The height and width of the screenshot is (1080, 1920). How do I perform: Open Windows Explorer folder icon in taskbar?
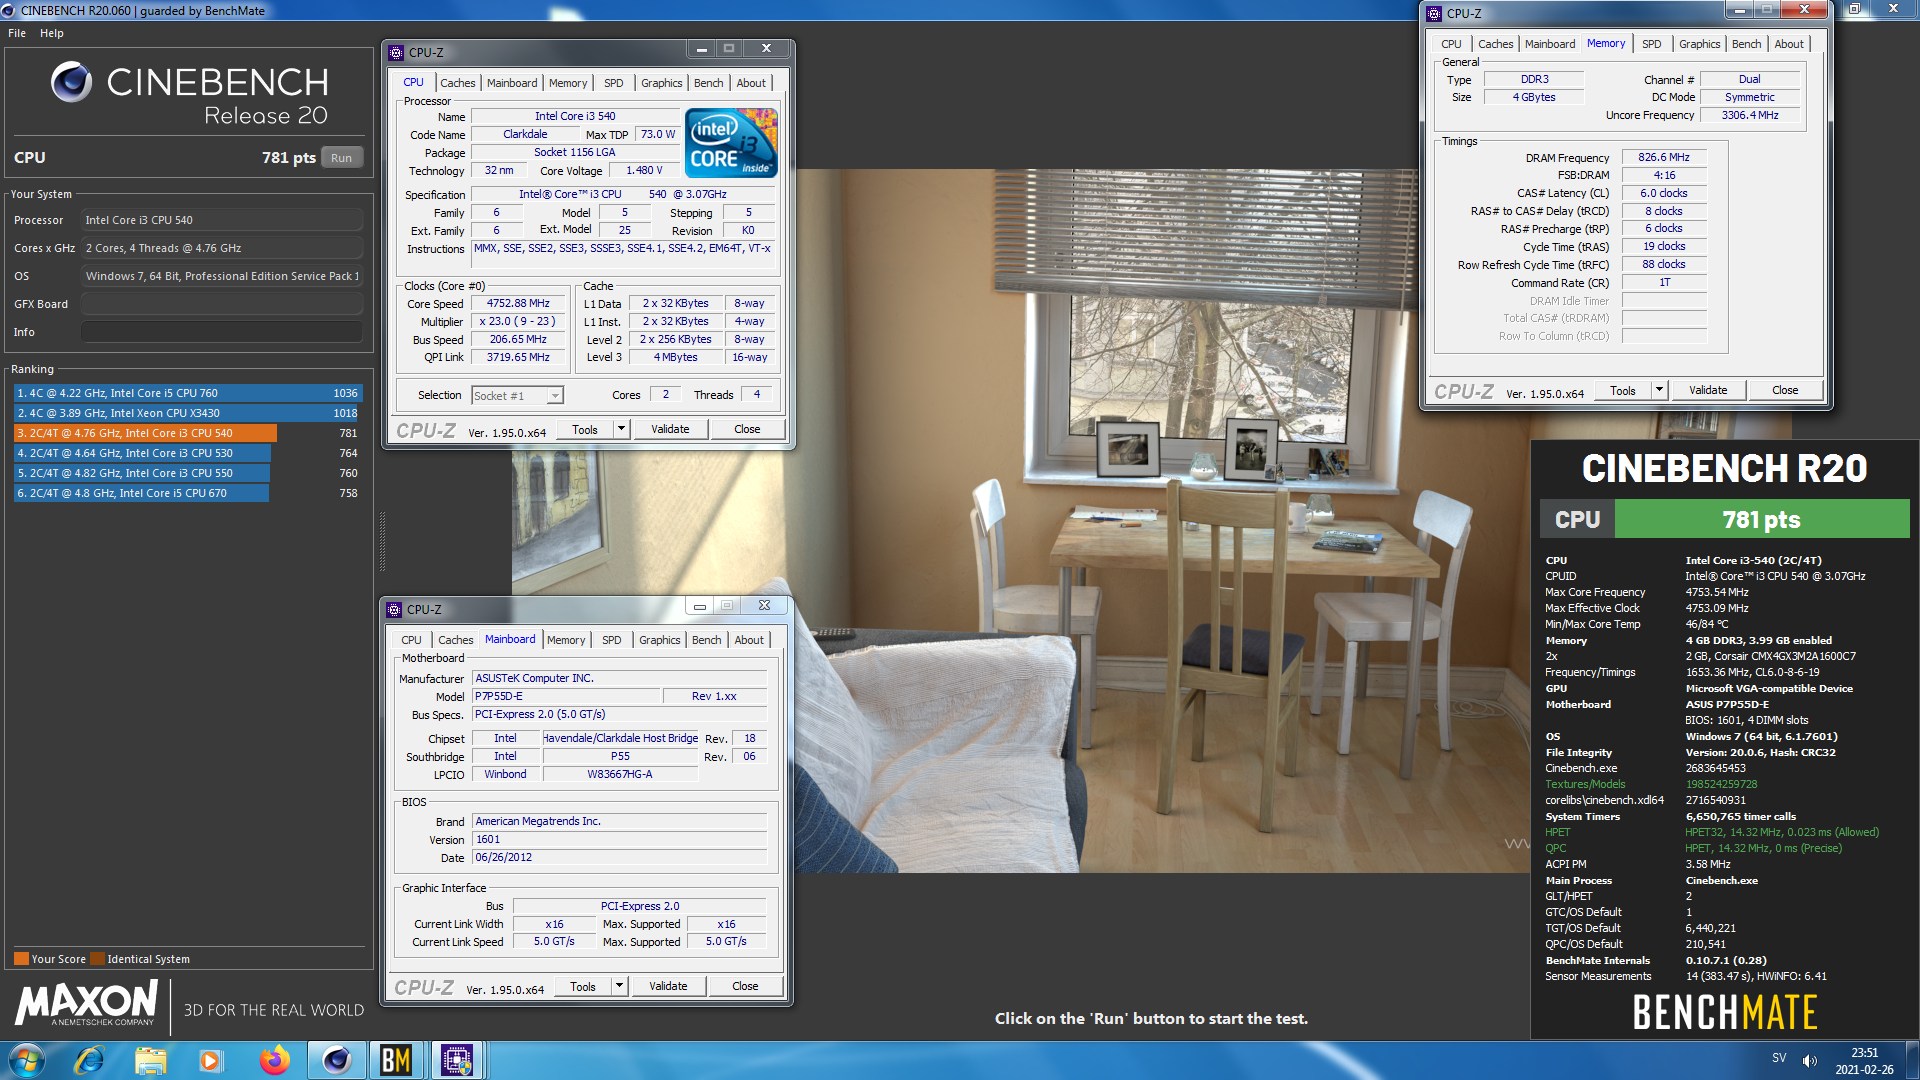[150, 1060]
